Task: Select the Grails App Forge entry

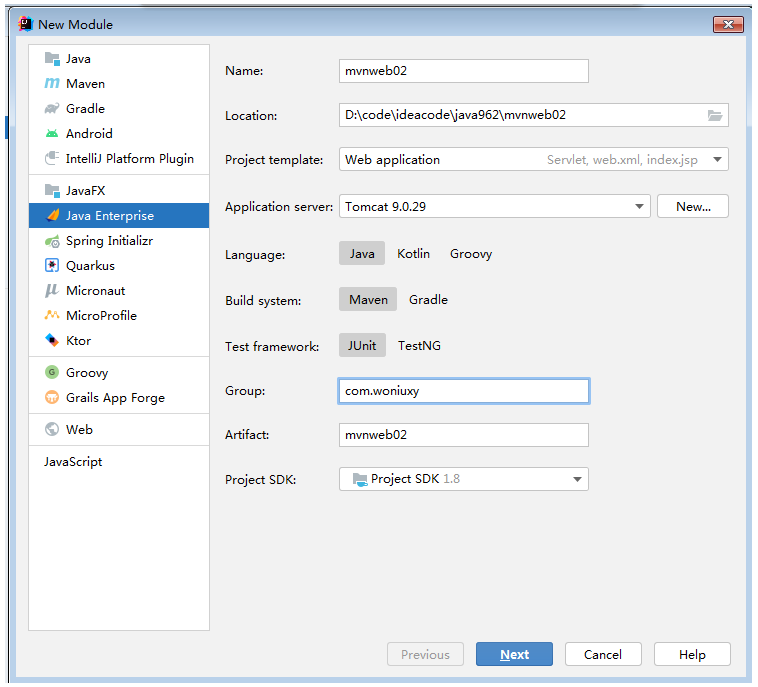Action: (x=119, y=397)
